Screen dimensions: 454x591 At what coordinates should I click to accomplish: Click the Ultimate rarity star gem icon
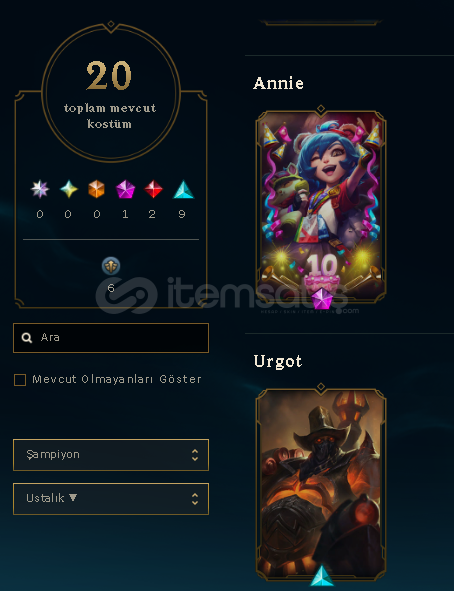pyautogui.click(x=40, y=189)
